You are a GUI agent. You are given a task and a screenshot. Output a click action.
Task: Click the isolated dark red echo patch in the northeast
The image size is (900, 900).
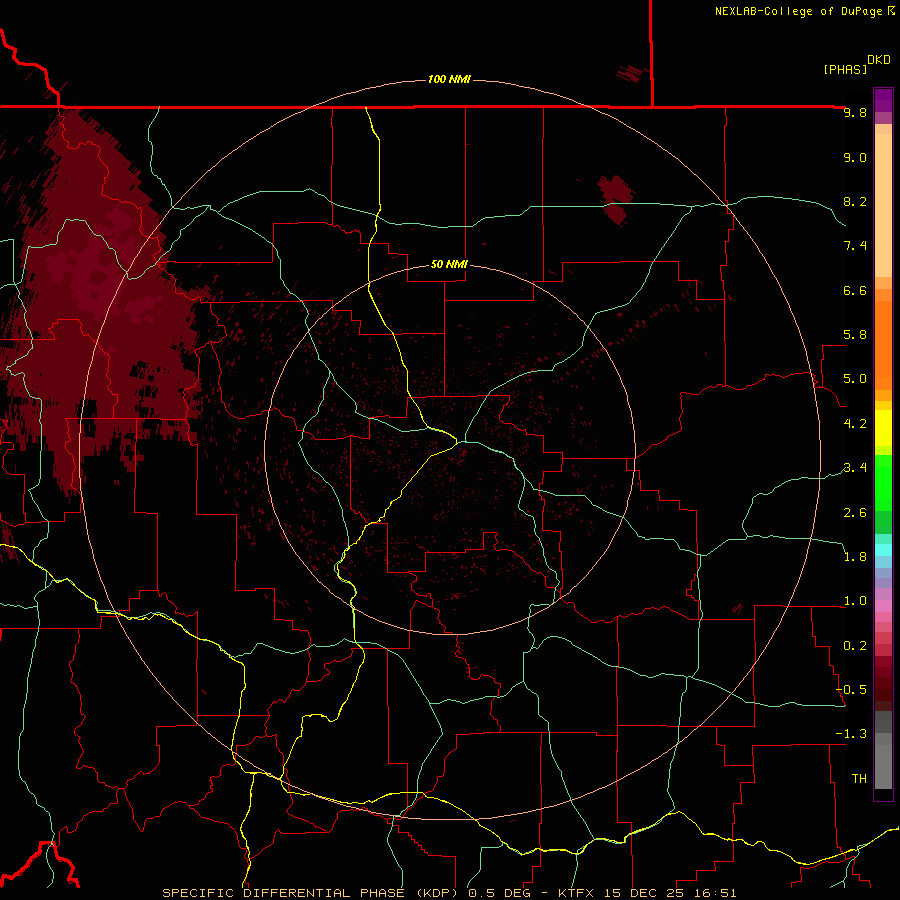616,199
